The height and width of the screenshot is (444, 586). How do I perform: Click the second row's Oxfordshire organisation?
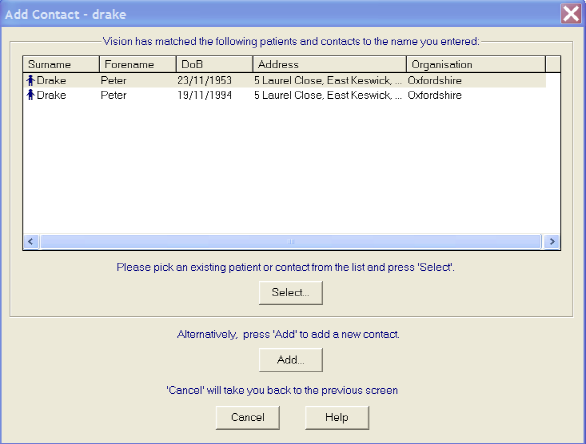435,95
